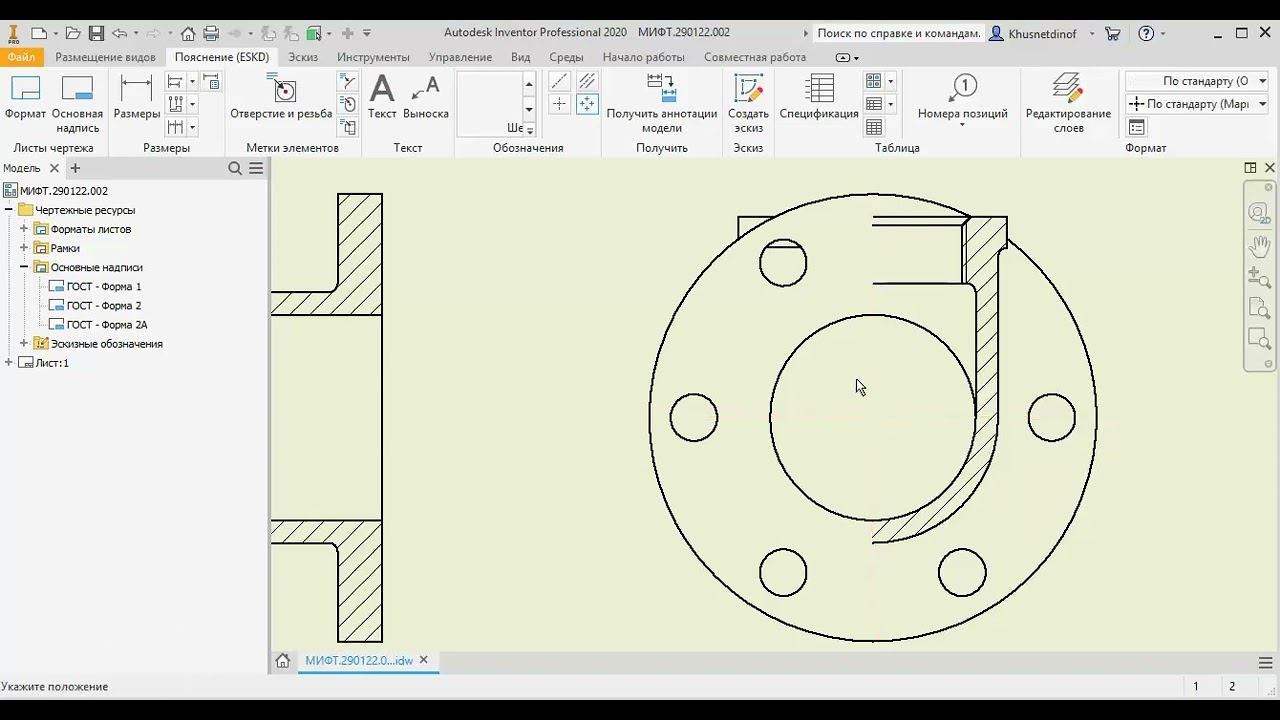Screen dimensions: 1280x720
Task: Select the Формат sheet tool
Action: [x=25, y=98]
